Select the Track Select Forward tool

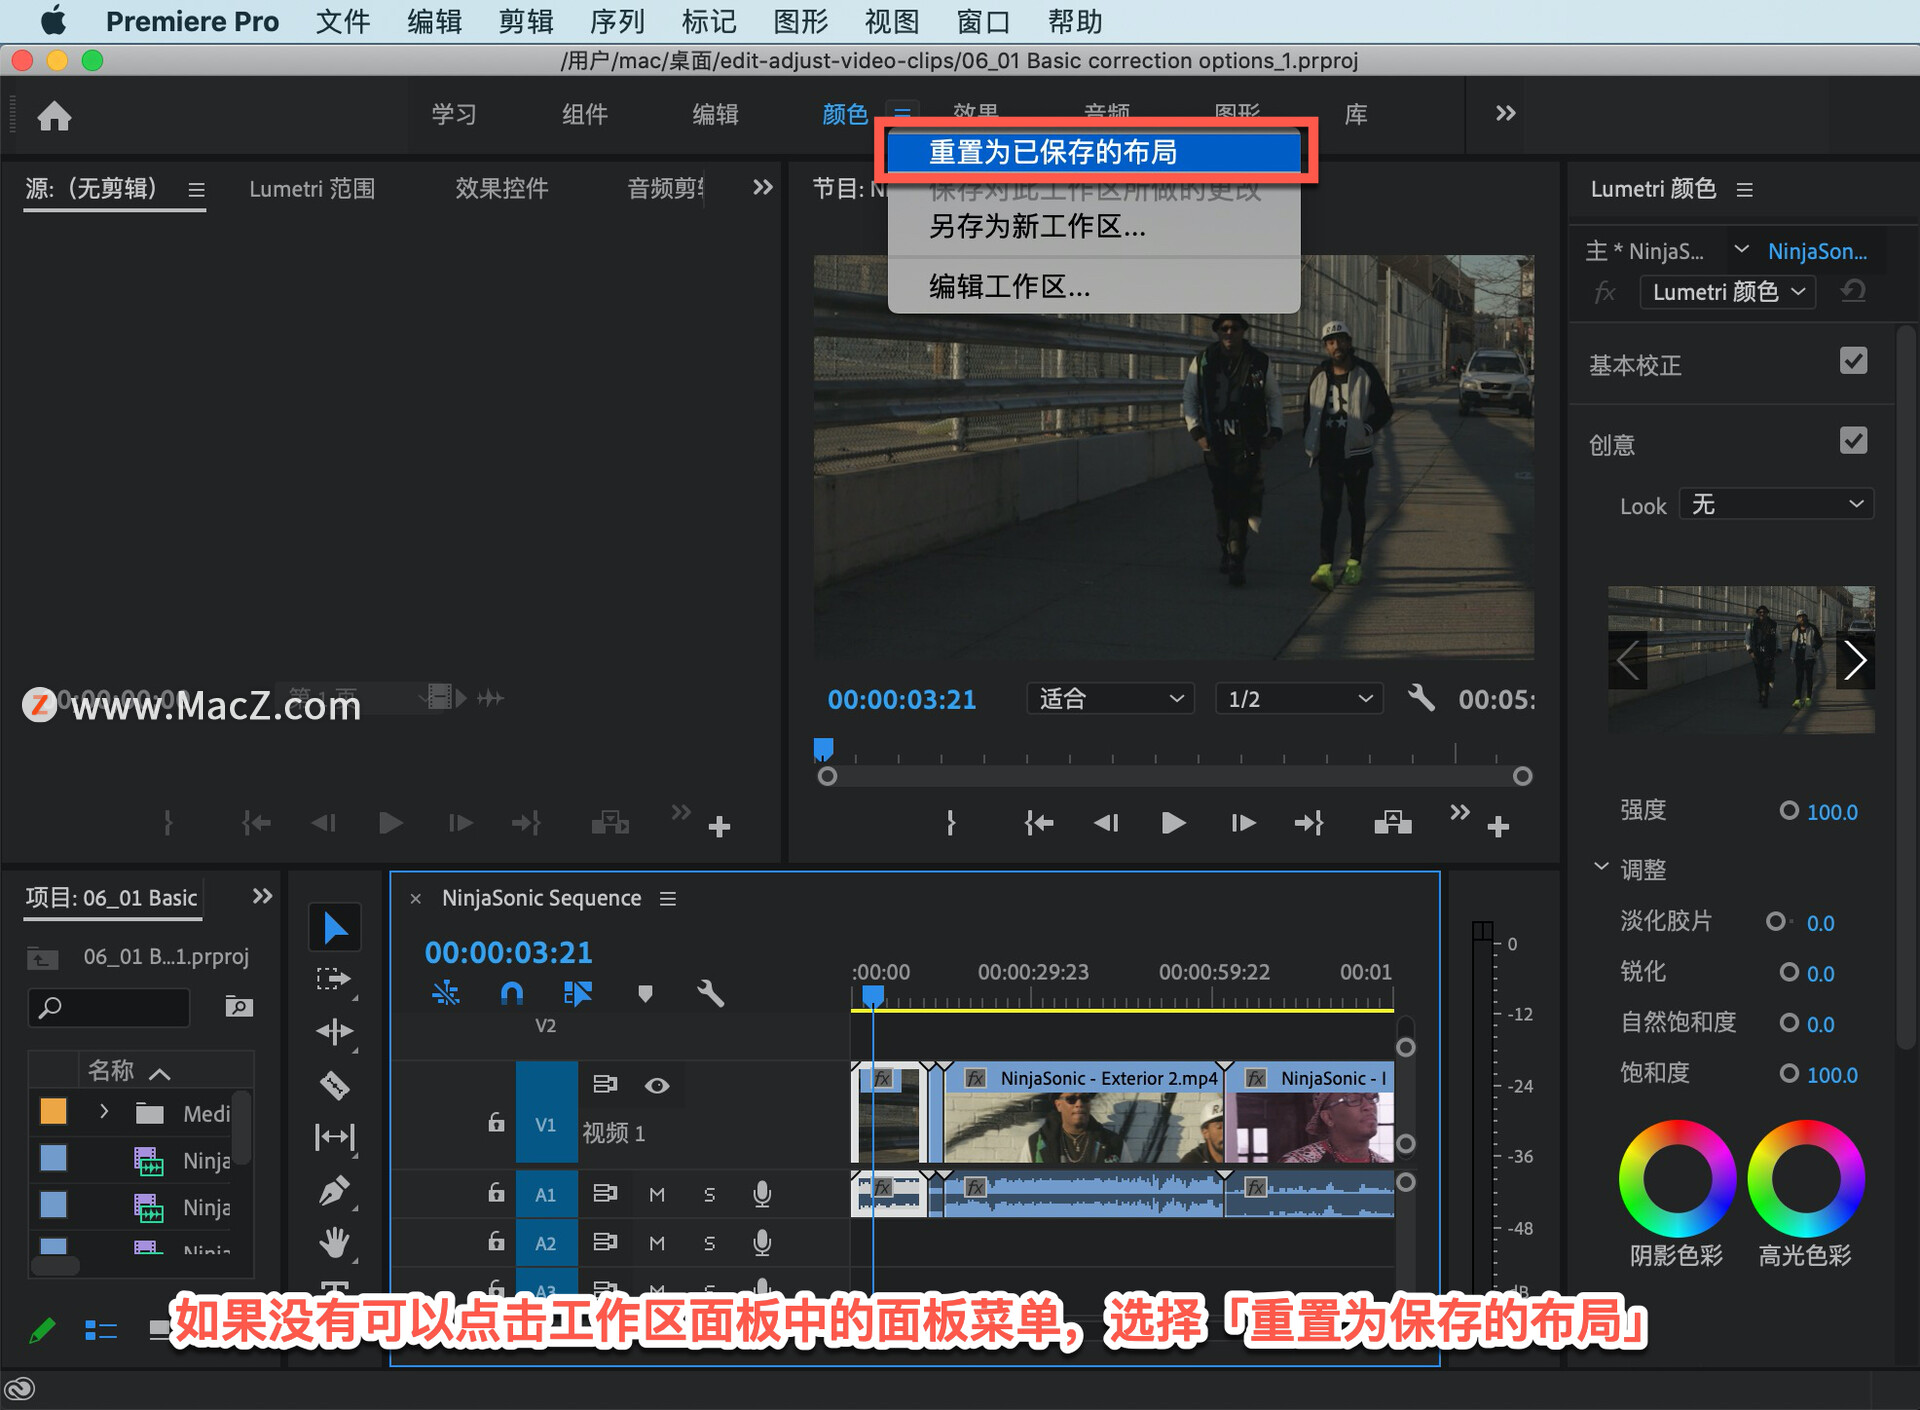[334, 979]
